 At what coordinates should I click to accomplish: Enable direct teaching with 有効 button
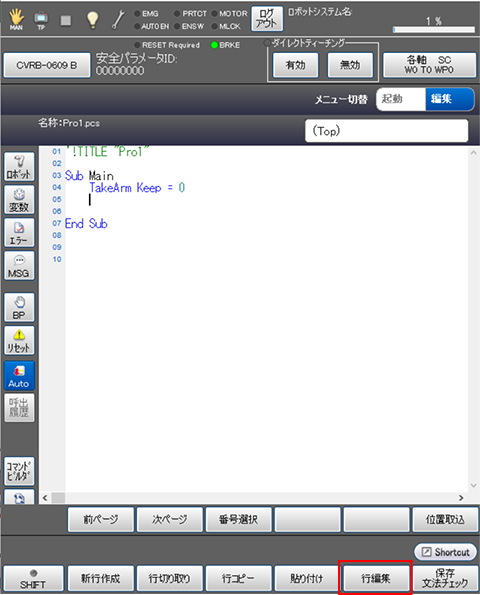[296, 65]
